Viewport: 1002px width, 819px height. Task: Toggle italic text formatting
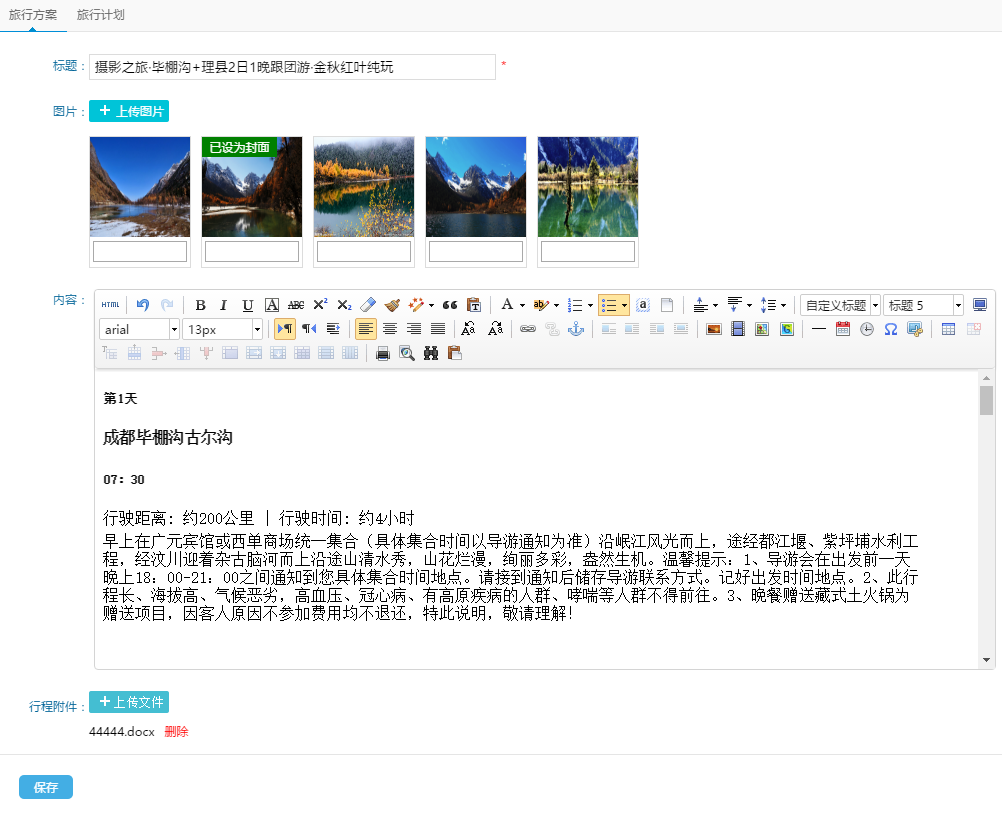click(224, 305)
